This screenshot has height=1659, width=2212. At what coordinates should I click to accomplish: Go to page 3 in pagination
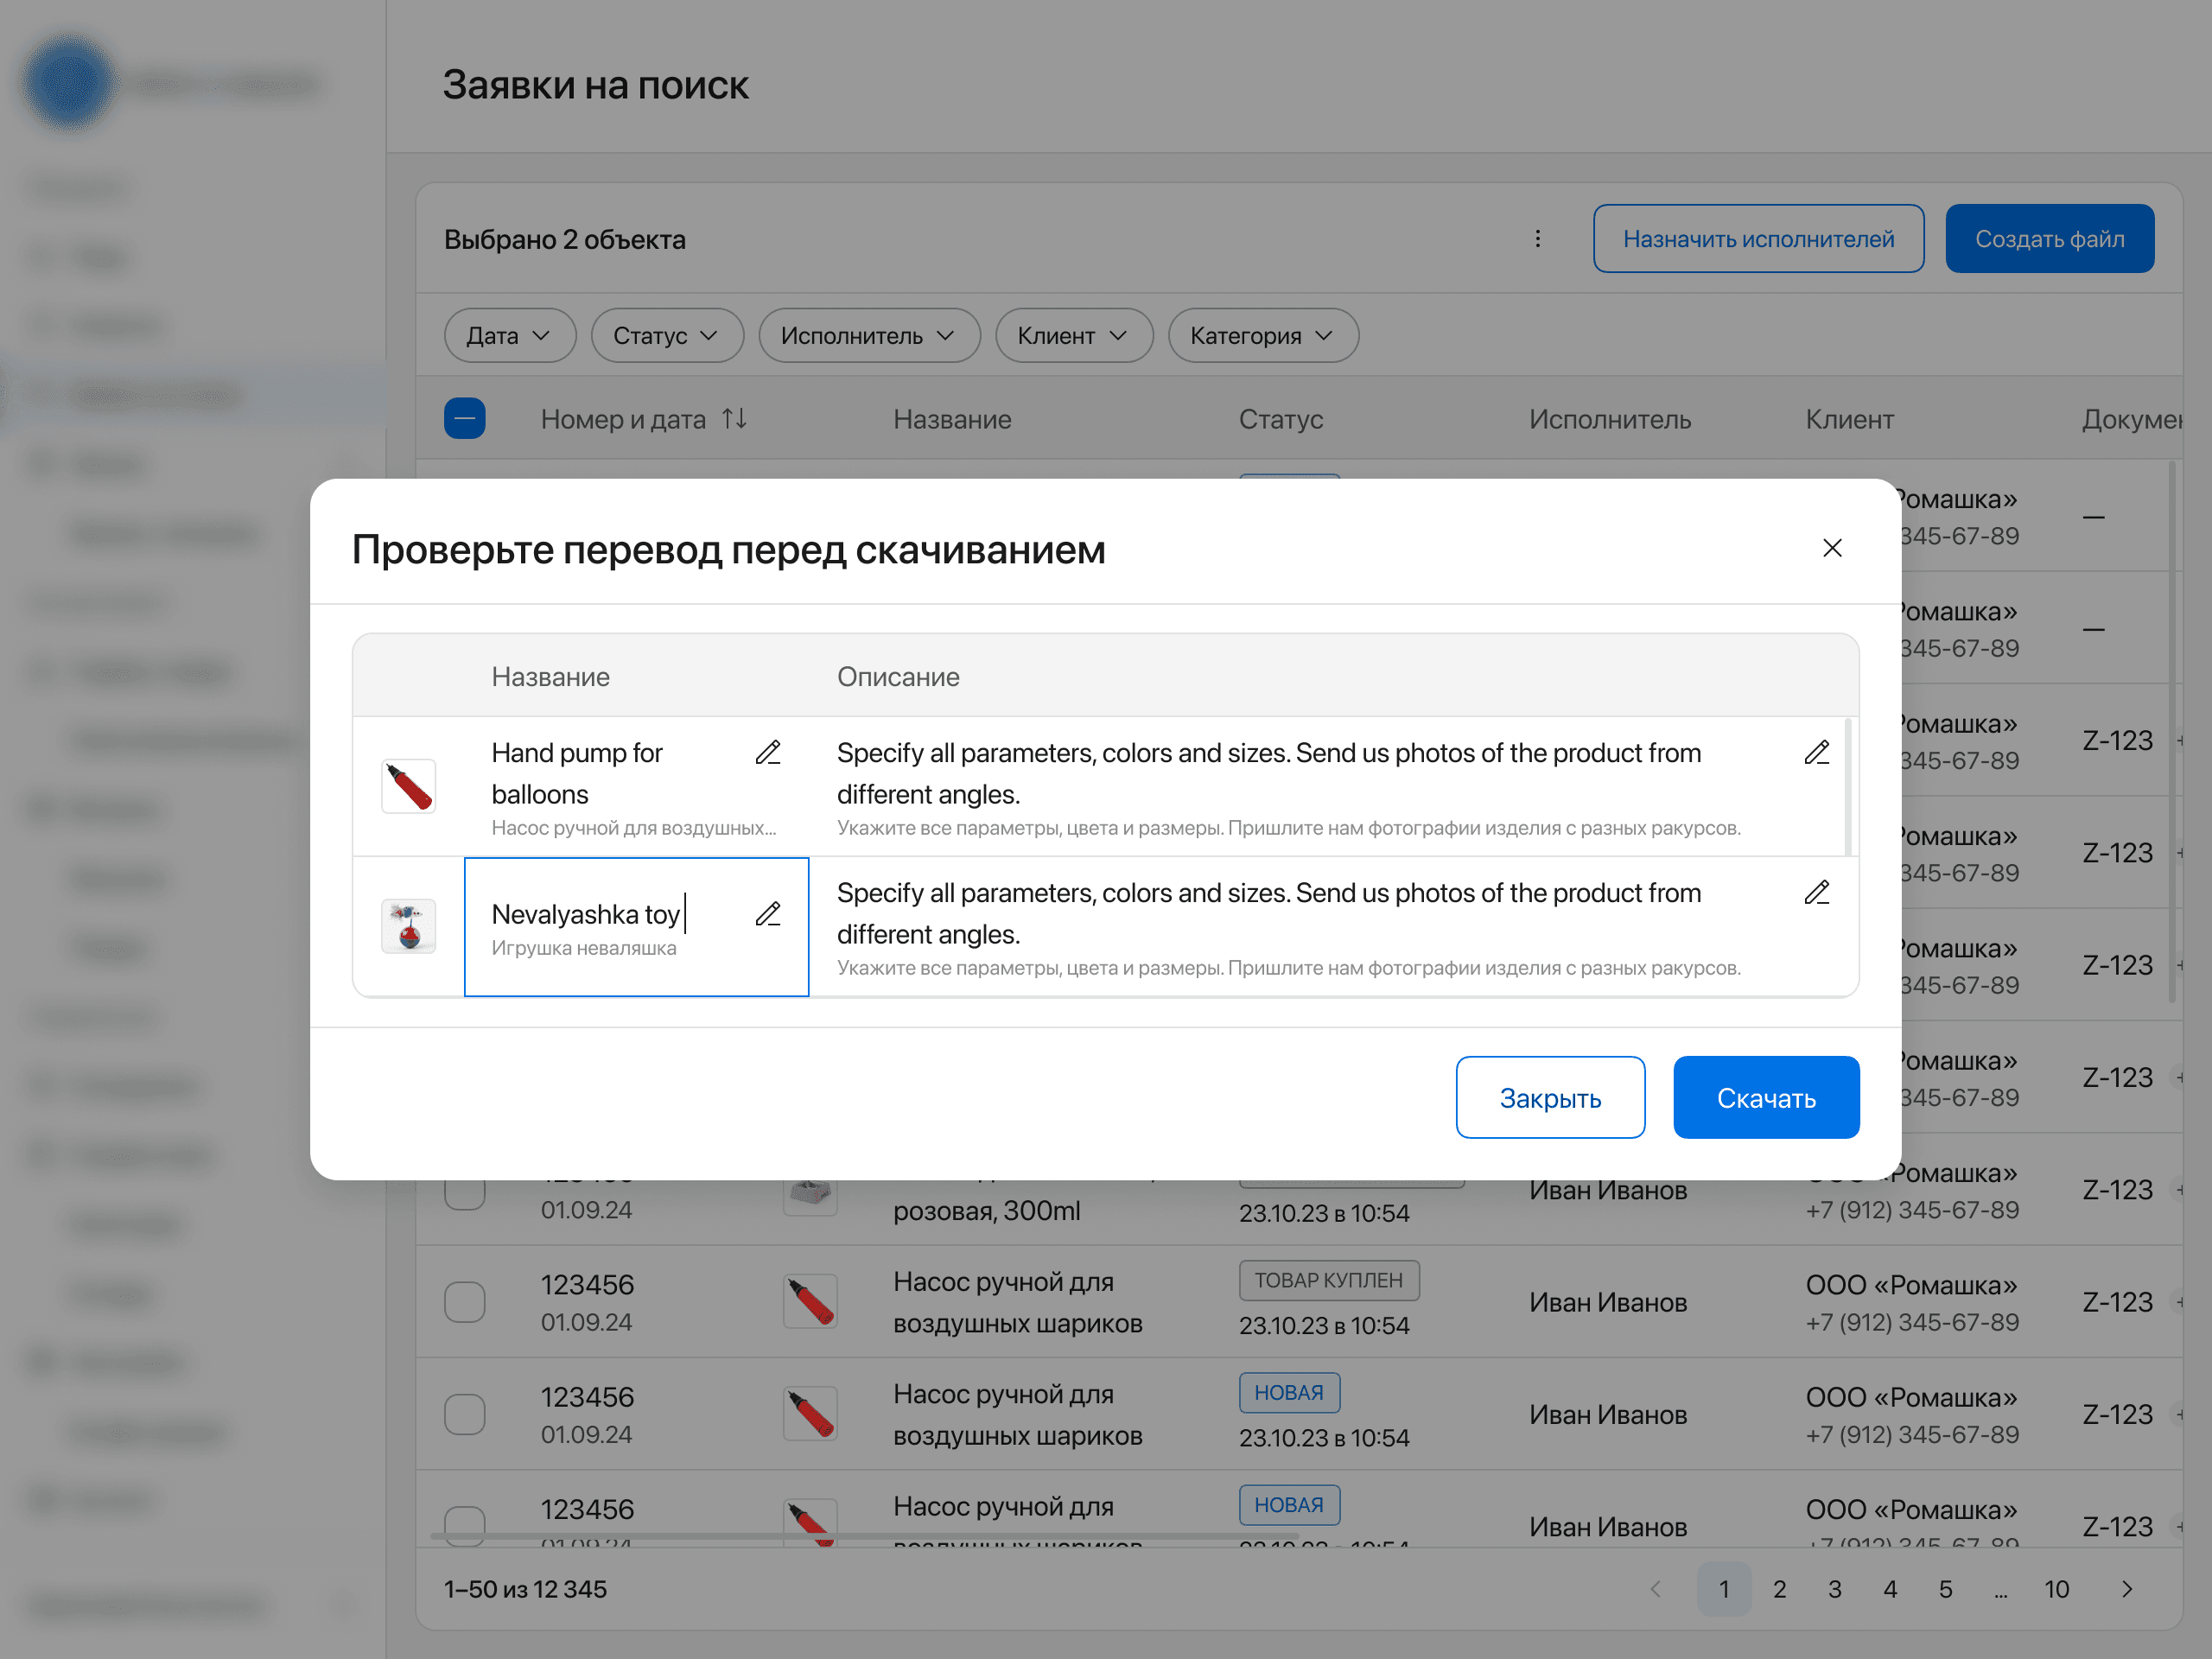1834,1589
